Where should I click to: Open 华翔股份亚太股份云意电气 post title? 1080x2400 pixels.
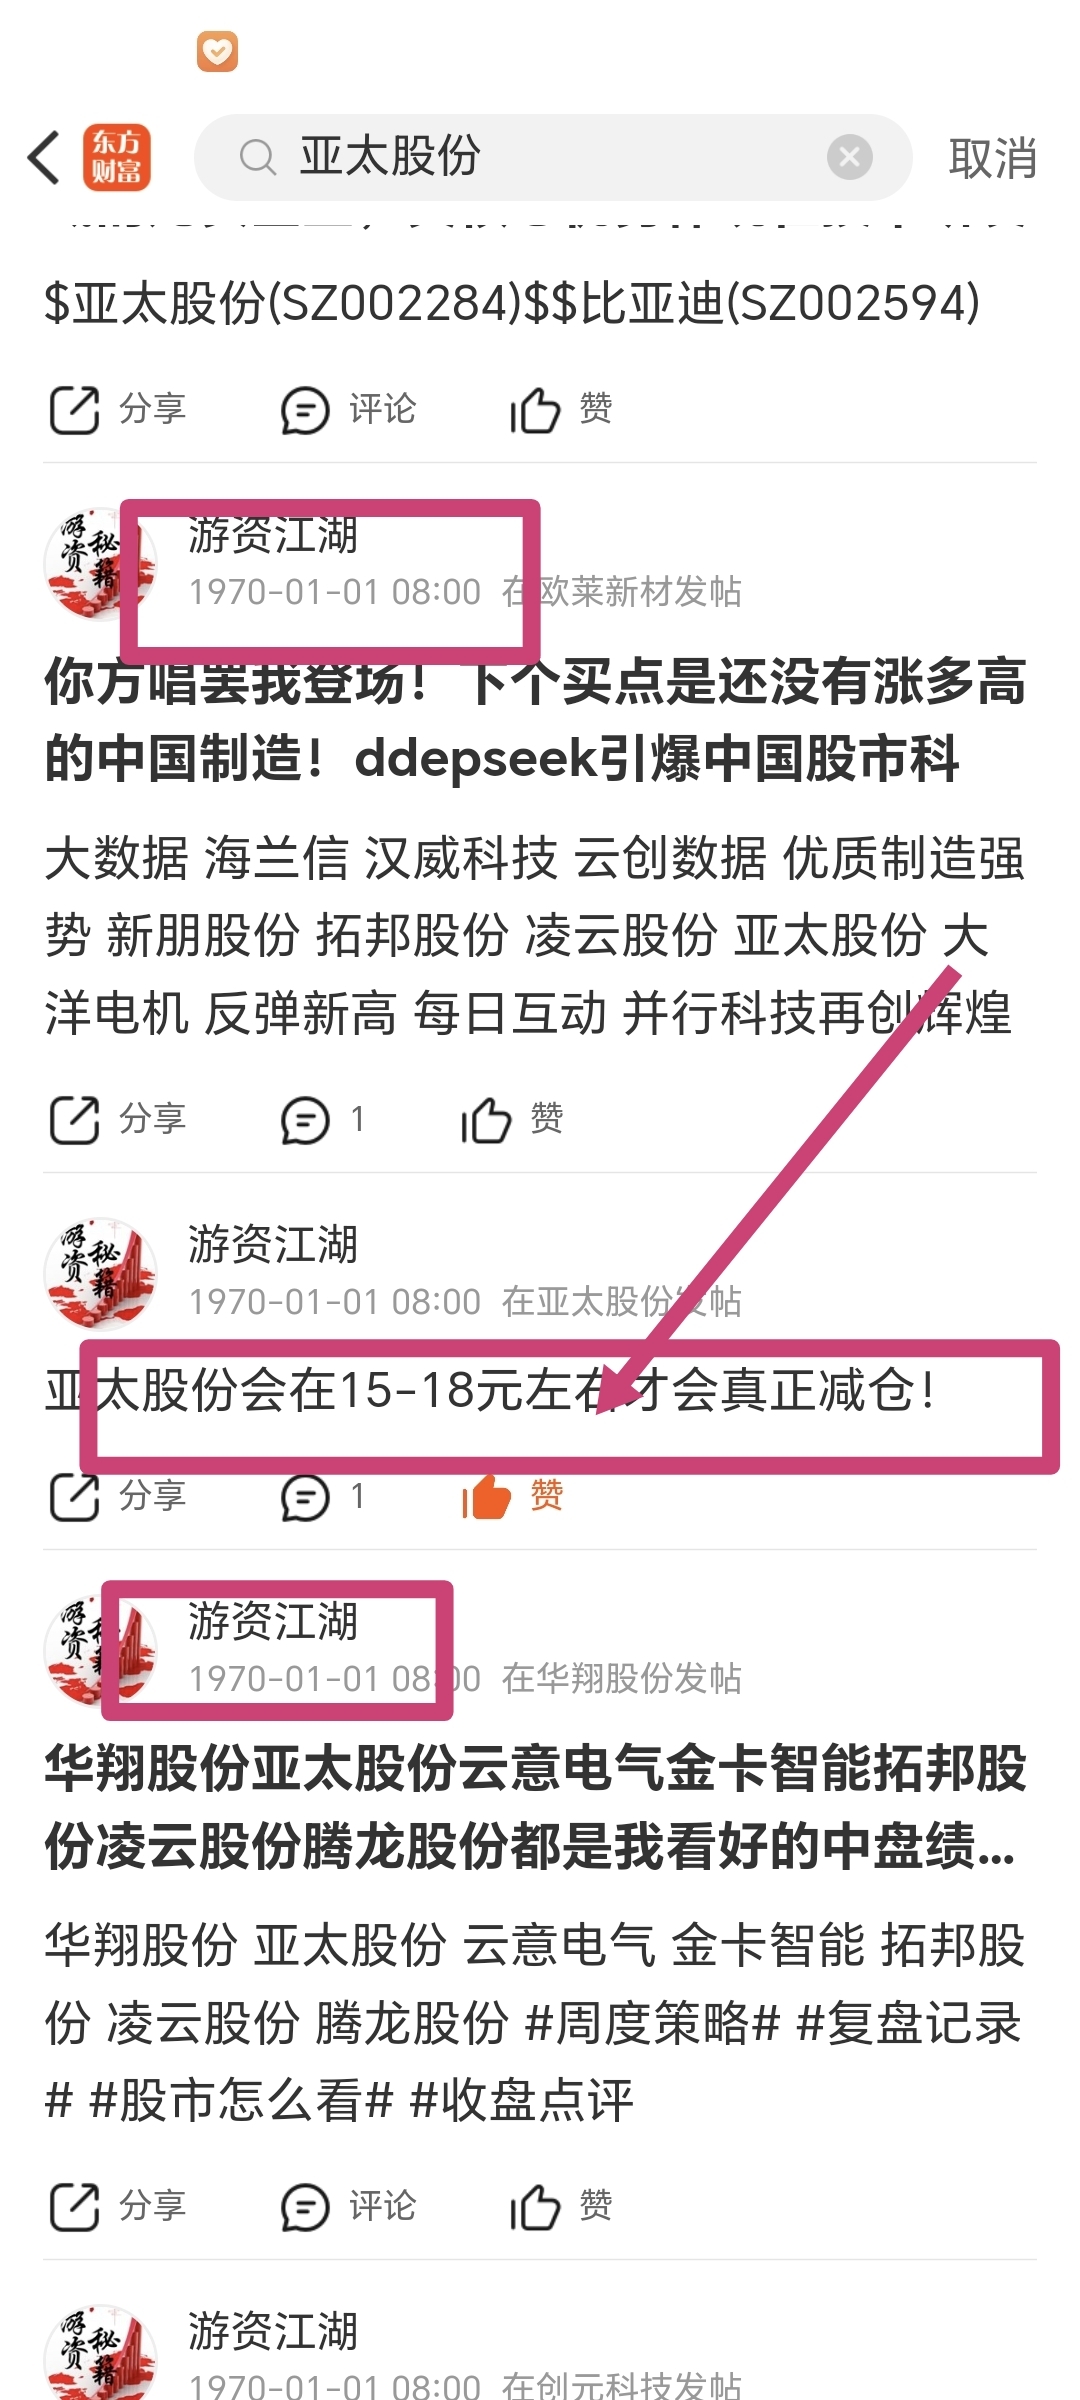coord(536,1807)
